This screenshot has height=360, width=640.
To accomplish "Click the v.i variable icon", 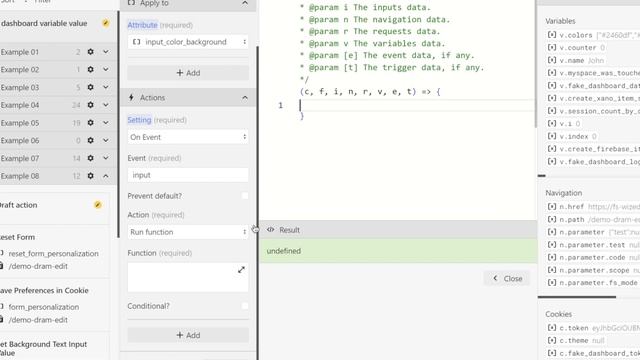I will 551,123.
